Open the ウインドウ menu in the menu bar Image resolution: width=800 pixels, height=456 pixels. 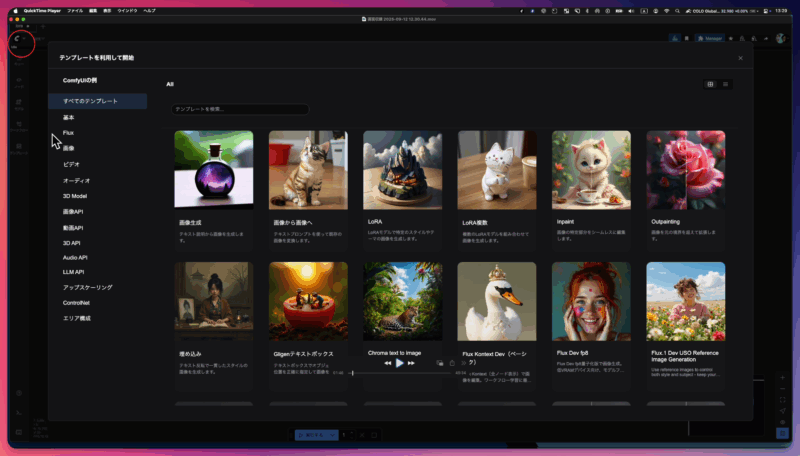pos(127,10)
